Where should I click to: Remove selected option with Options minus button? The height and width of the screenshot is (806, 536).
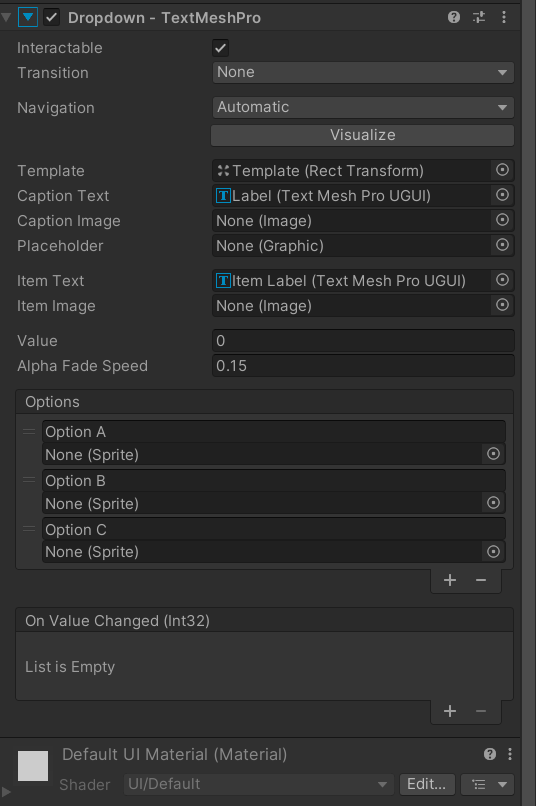click(x=481, y=580)
